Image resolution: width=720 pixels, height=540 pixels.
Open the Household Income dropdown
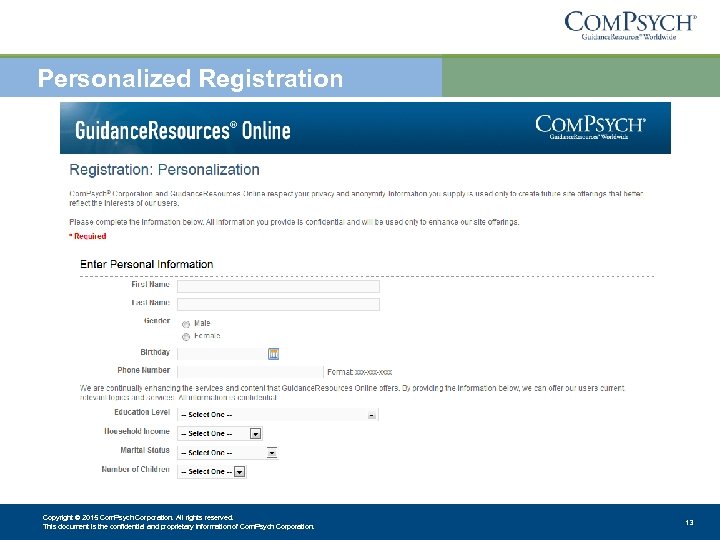tap(220, 433)
